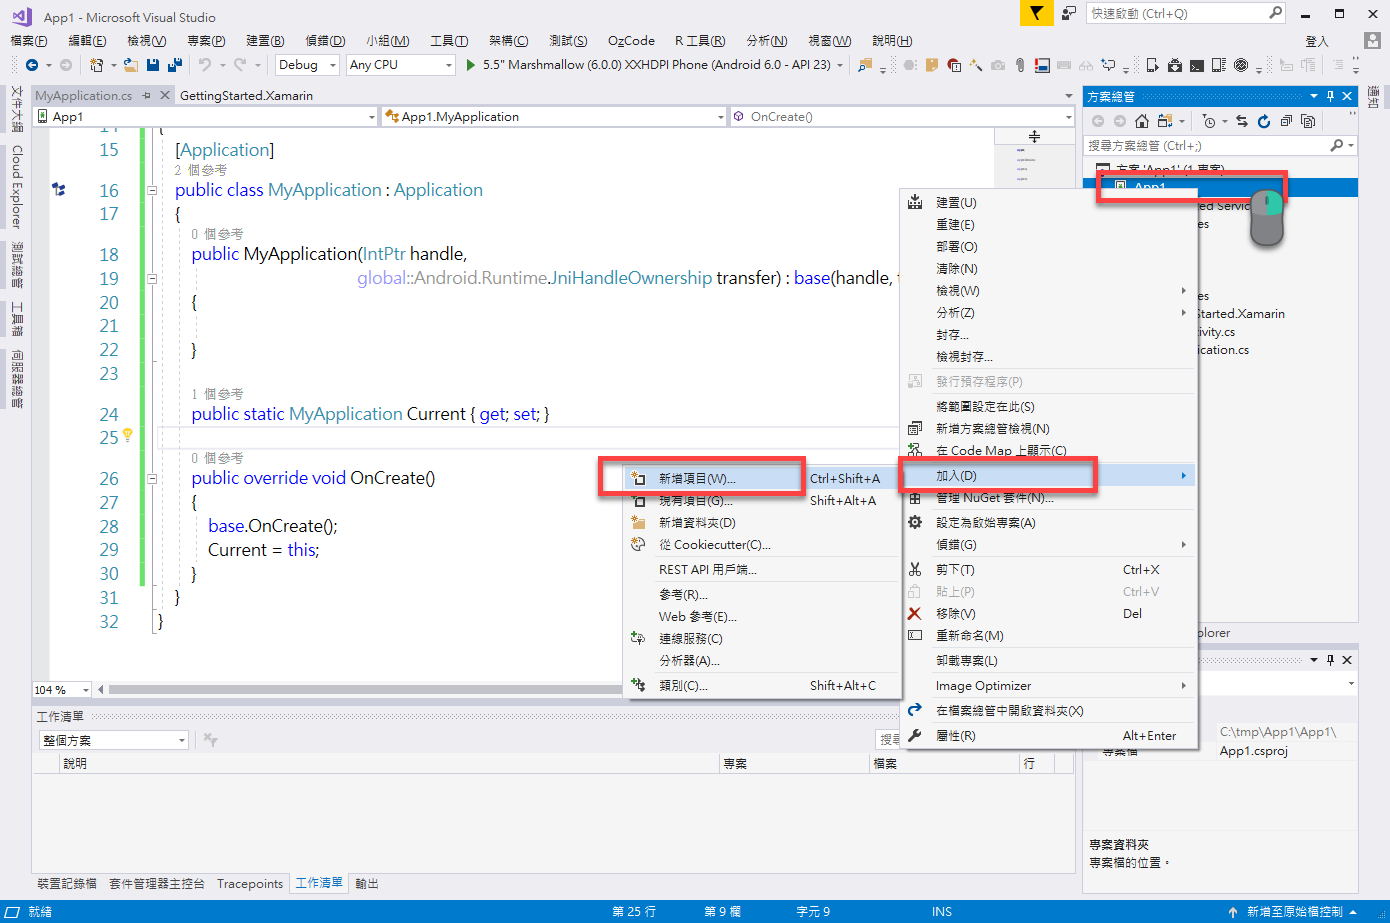Click 新增至原始檔控制 in the status bar
The image size is (1390, 923).
click(1292, 911)
